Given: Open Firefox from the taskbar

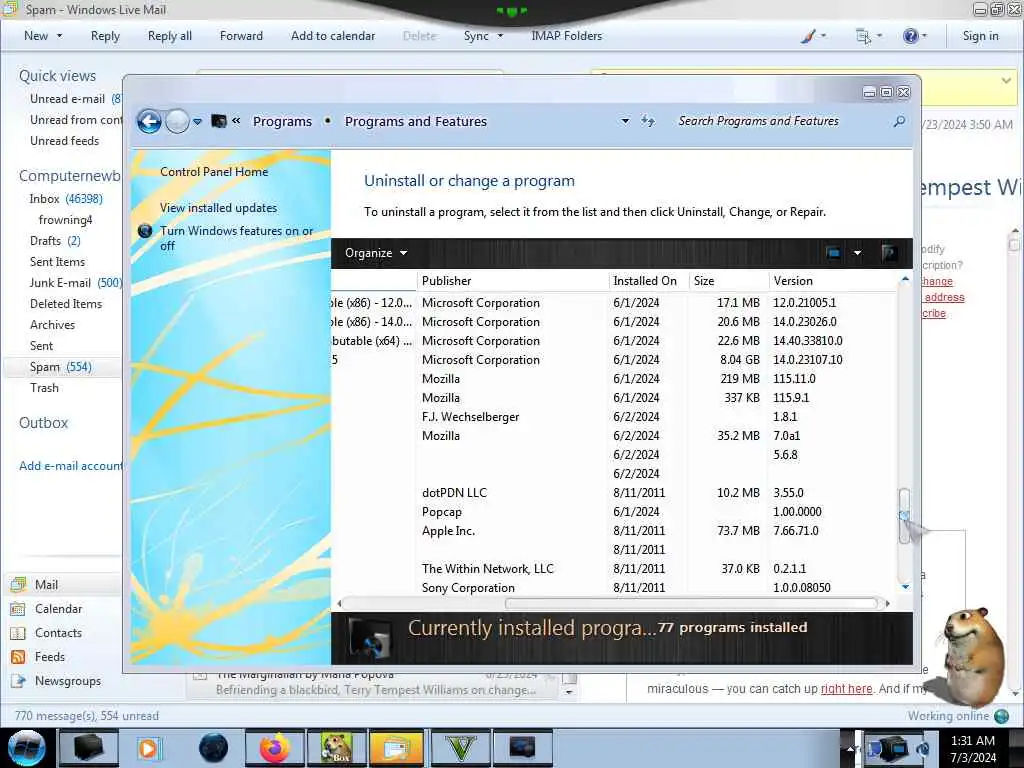Looking at the screenshot, I should click(x=275, y=748).
